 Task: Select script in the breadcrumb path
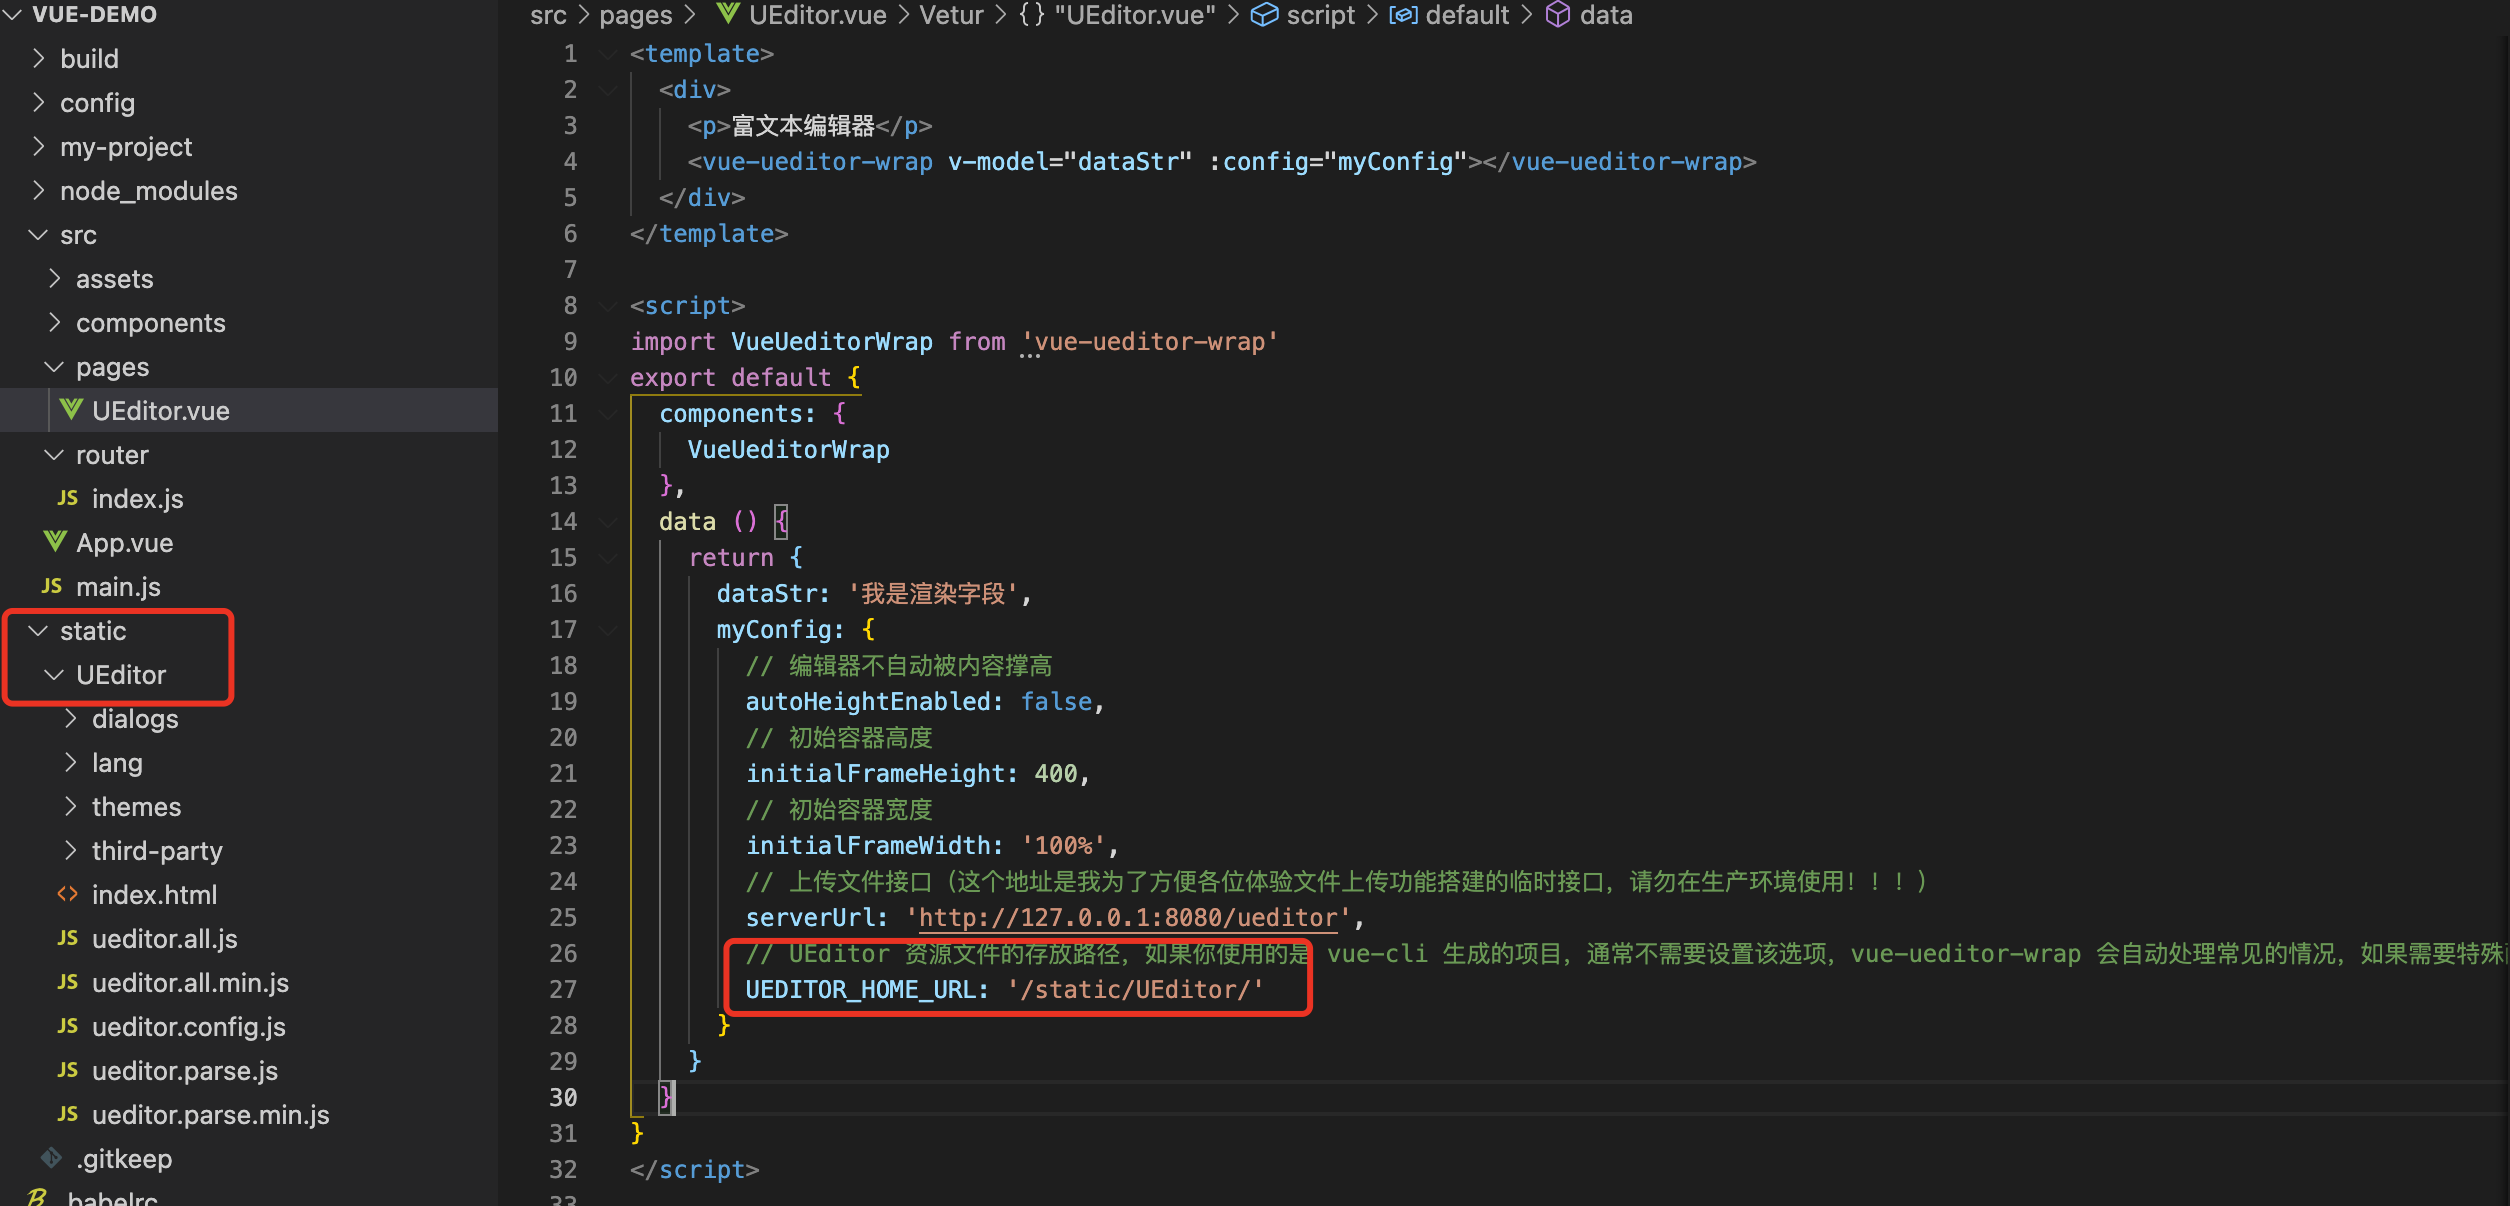coord(1320,15)
